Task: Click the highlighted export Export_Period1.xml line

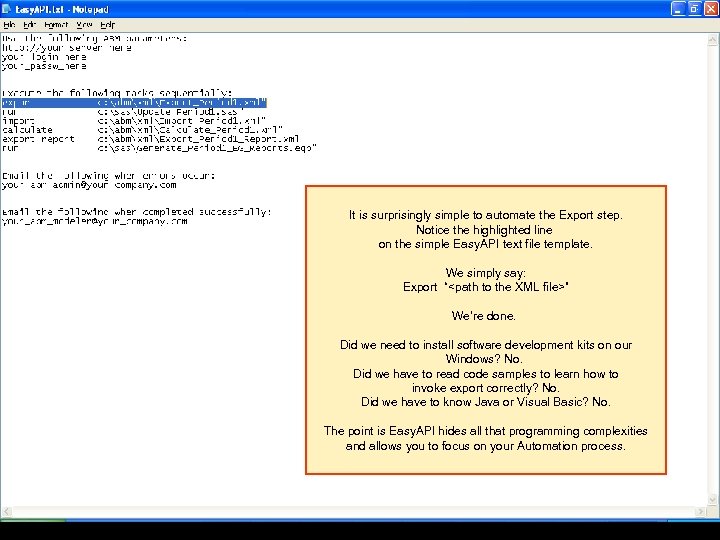Action: point(134,102)
